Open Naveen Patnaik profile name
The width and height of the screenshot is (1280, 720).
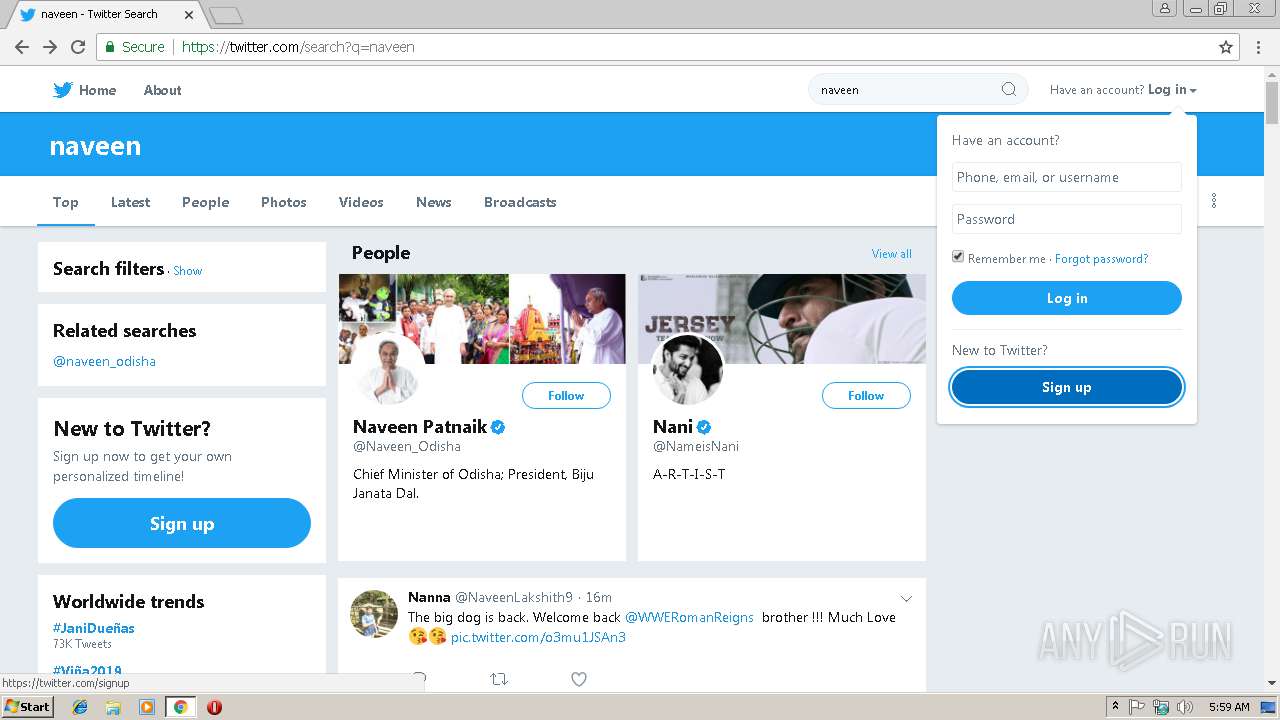420,427
